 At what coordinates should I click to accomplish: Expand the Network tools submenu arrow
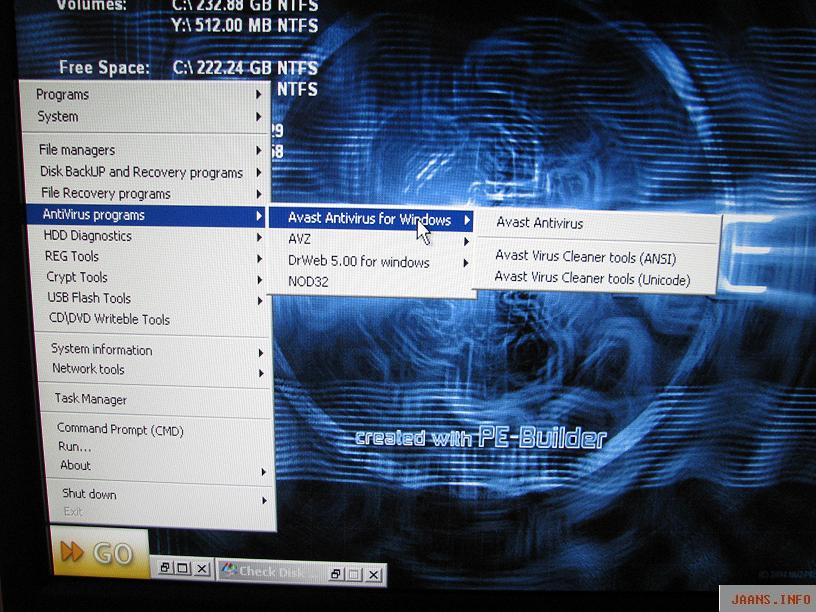[261, 374]
